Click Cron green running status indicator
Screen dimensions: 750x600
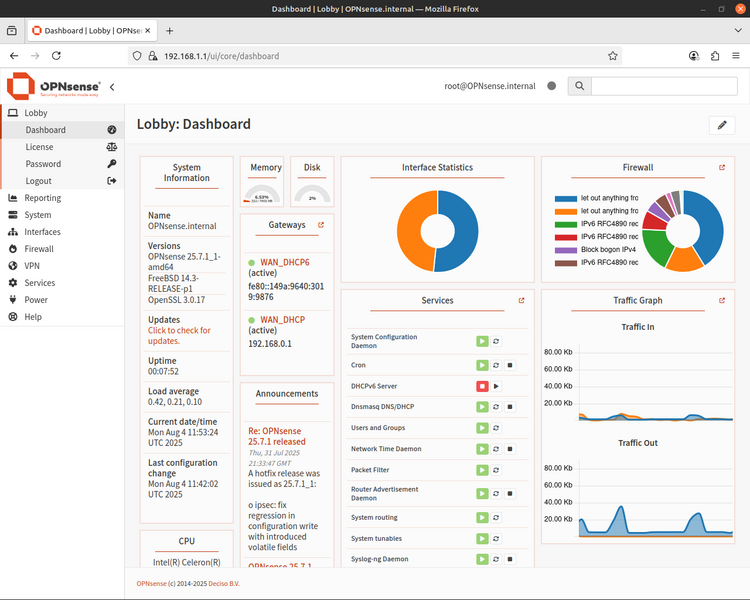tap(482, 365)
